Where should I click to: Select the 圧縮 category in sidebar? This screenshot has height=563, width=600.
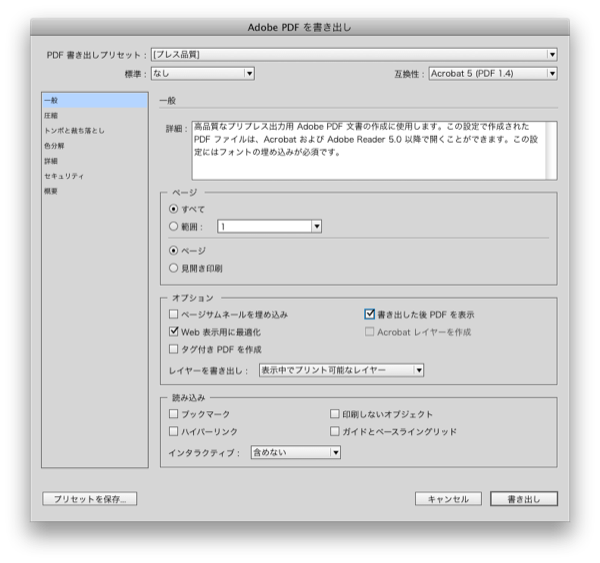pyautogui.click(x=52, y=115)
